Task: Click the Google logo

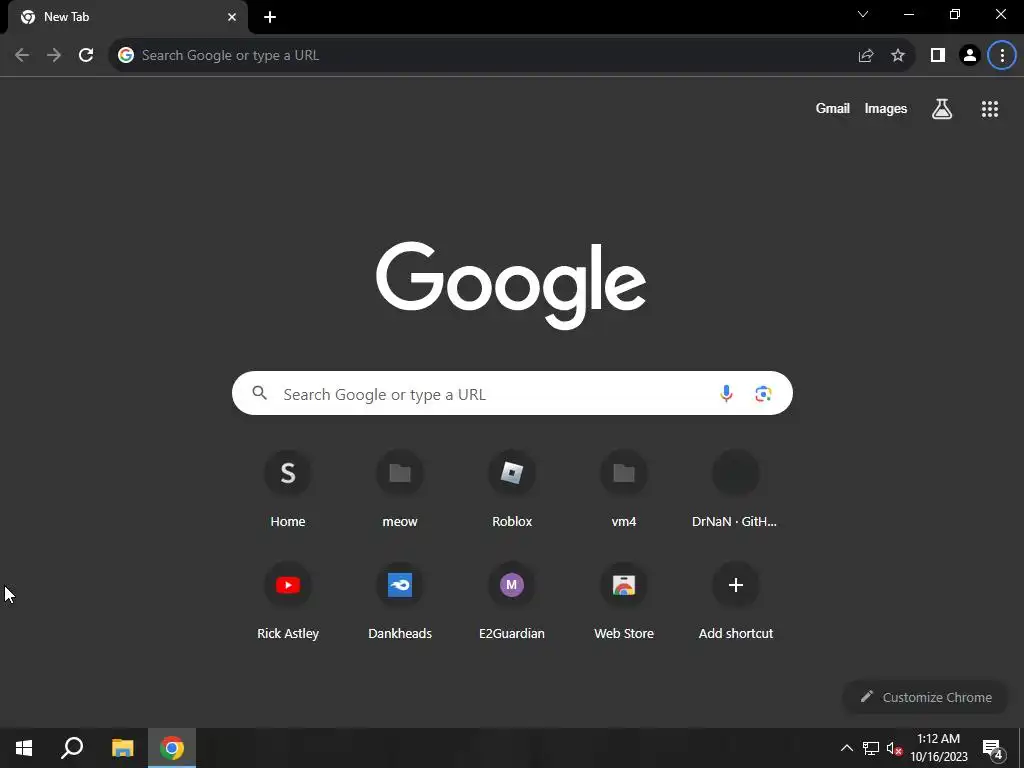Action: pyautogui.click(x=511, y=285)
